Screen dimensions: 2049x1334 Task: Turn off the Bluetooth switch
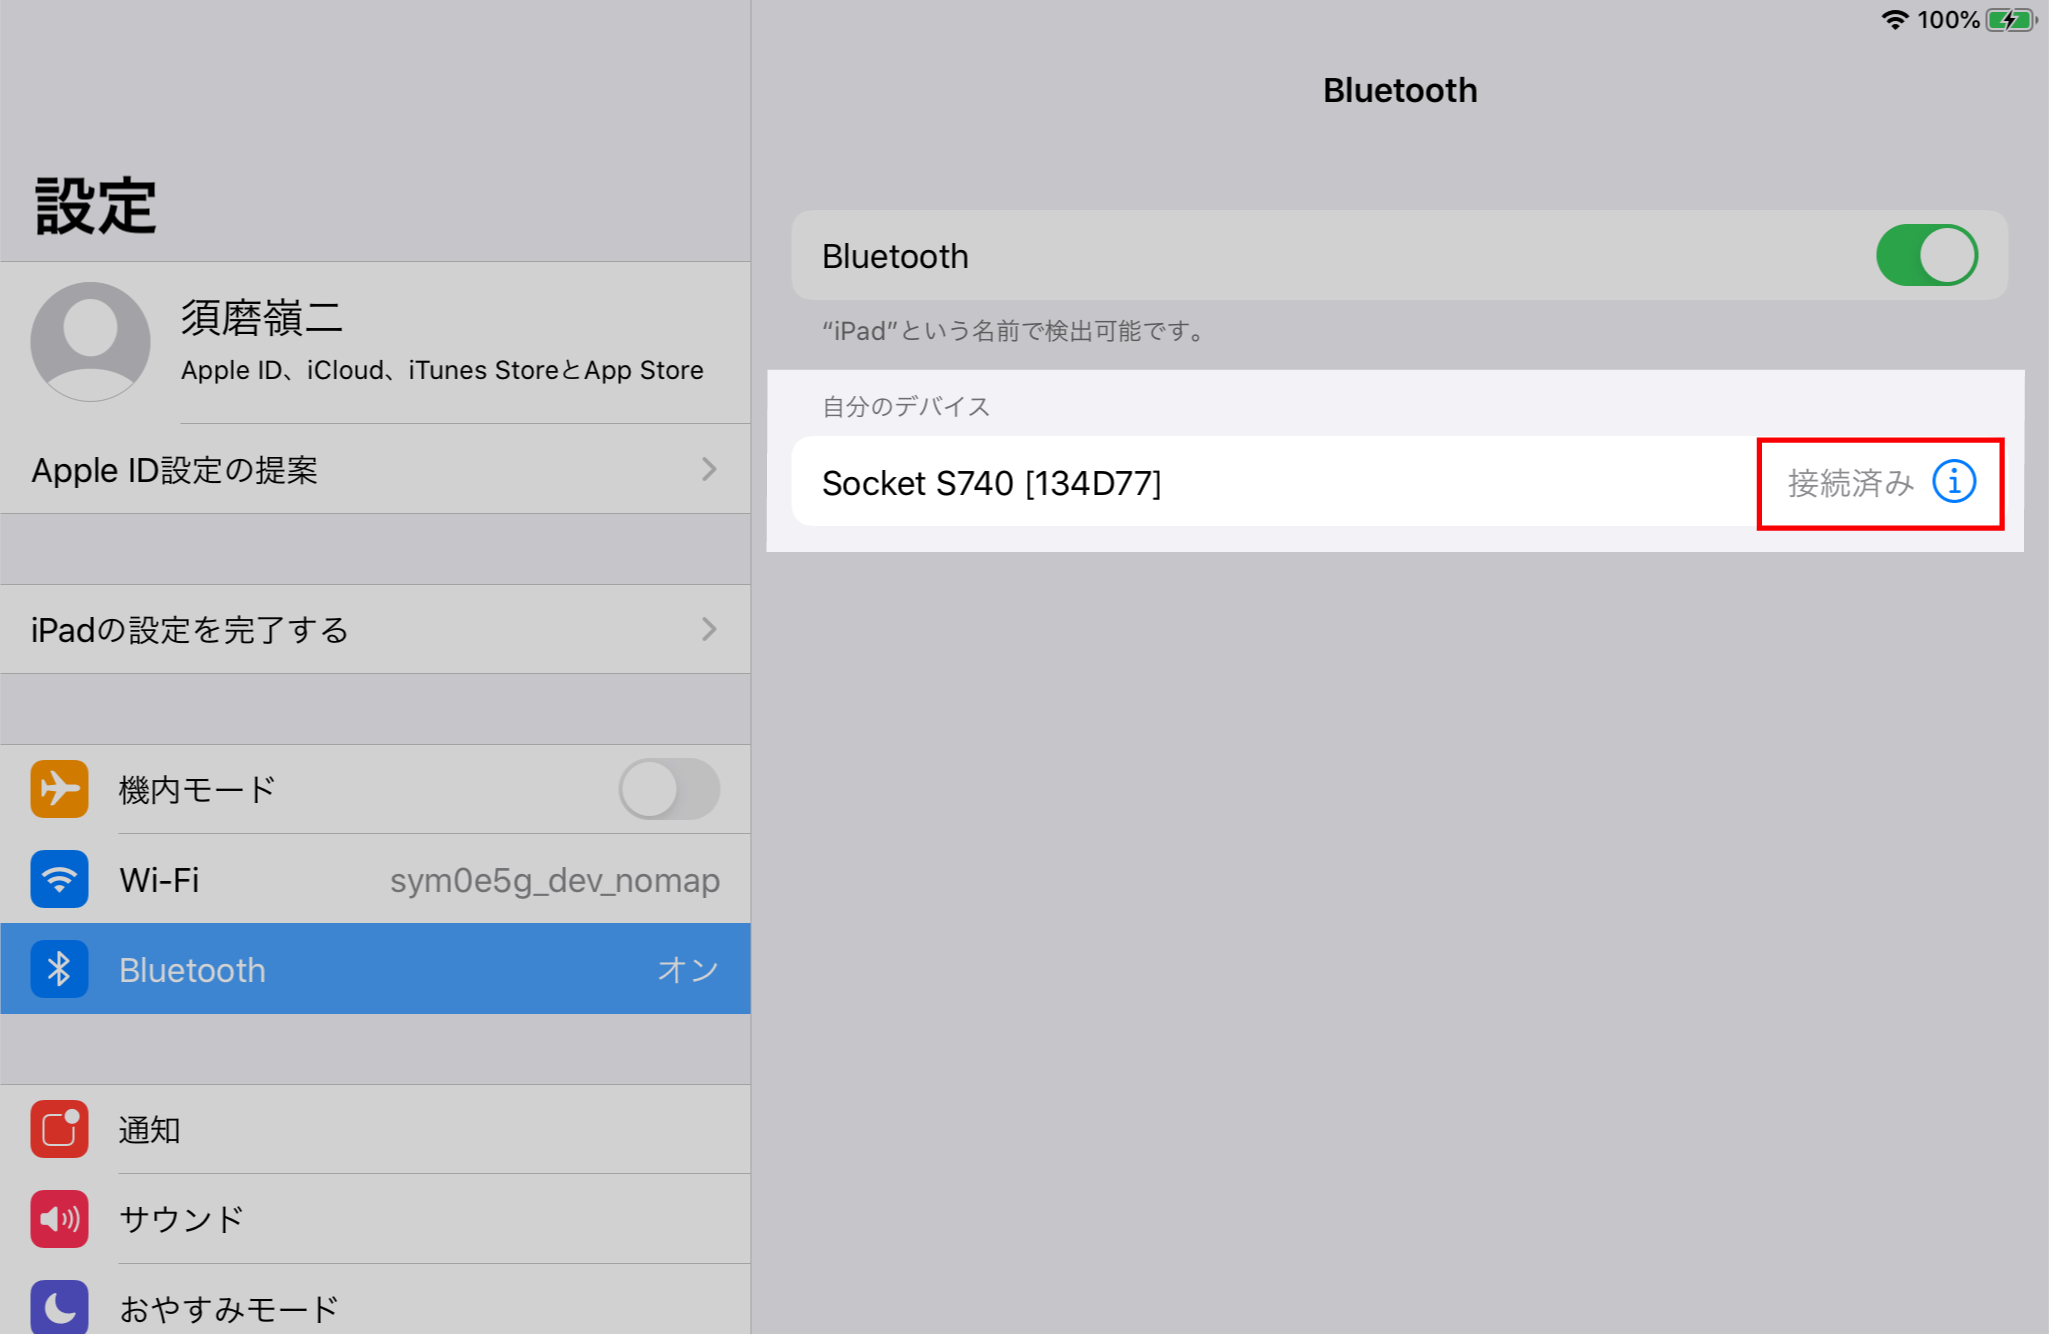click(x=1926, y=256)
